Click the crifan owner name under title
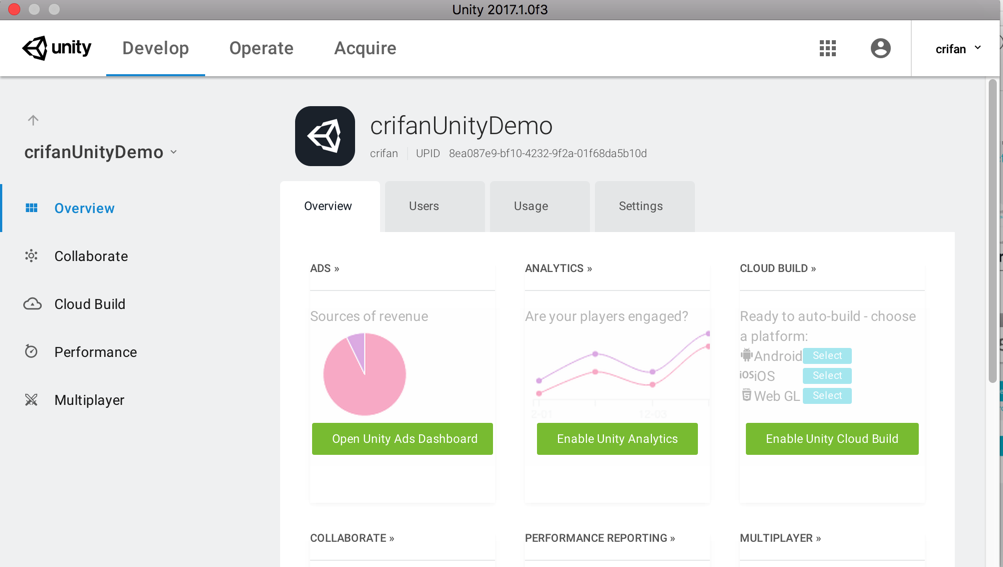 (x=384, y=153)
